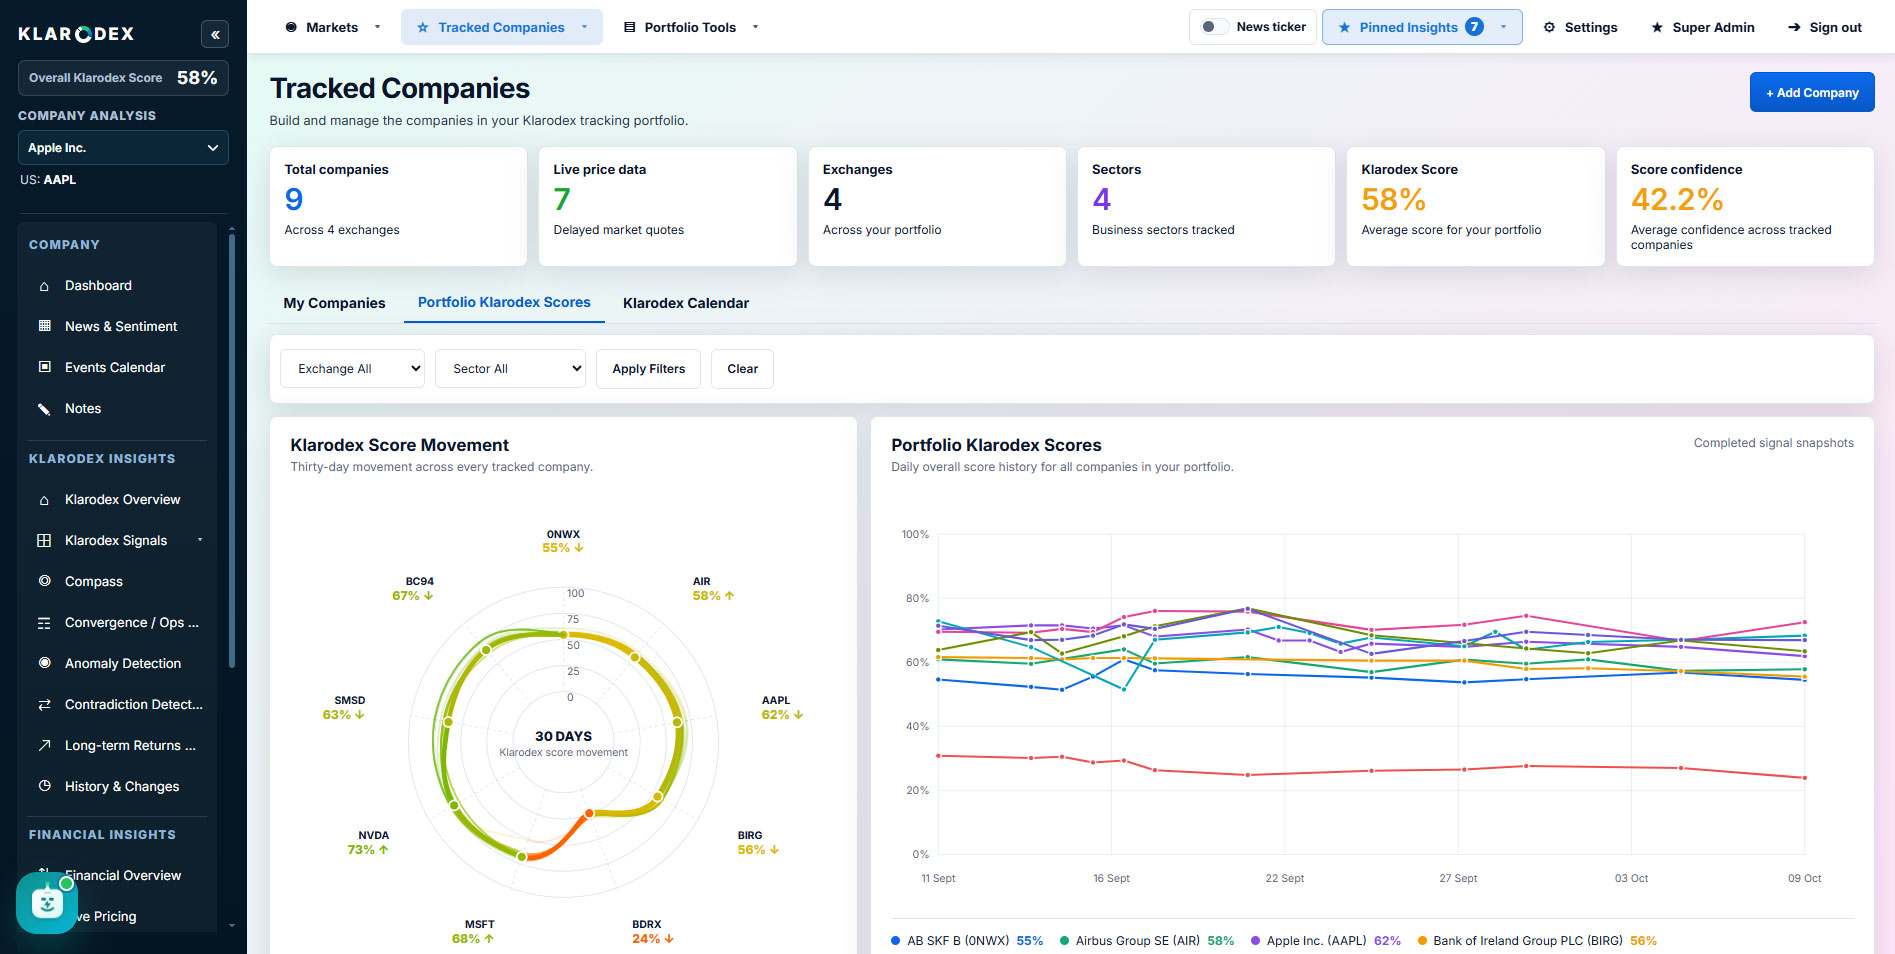
Task: Click the Anomaly Detection icon
Action: (x=44, y=663)
